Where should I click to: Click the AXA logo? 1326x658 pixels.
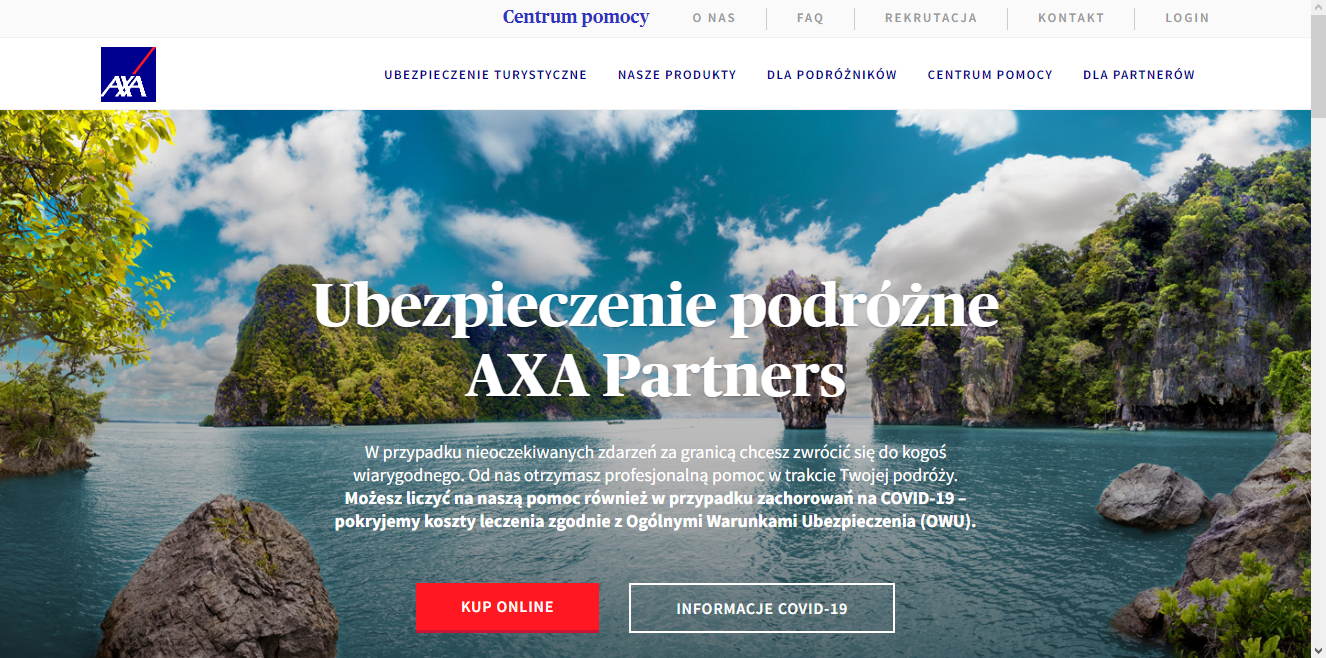coord(128,74)
